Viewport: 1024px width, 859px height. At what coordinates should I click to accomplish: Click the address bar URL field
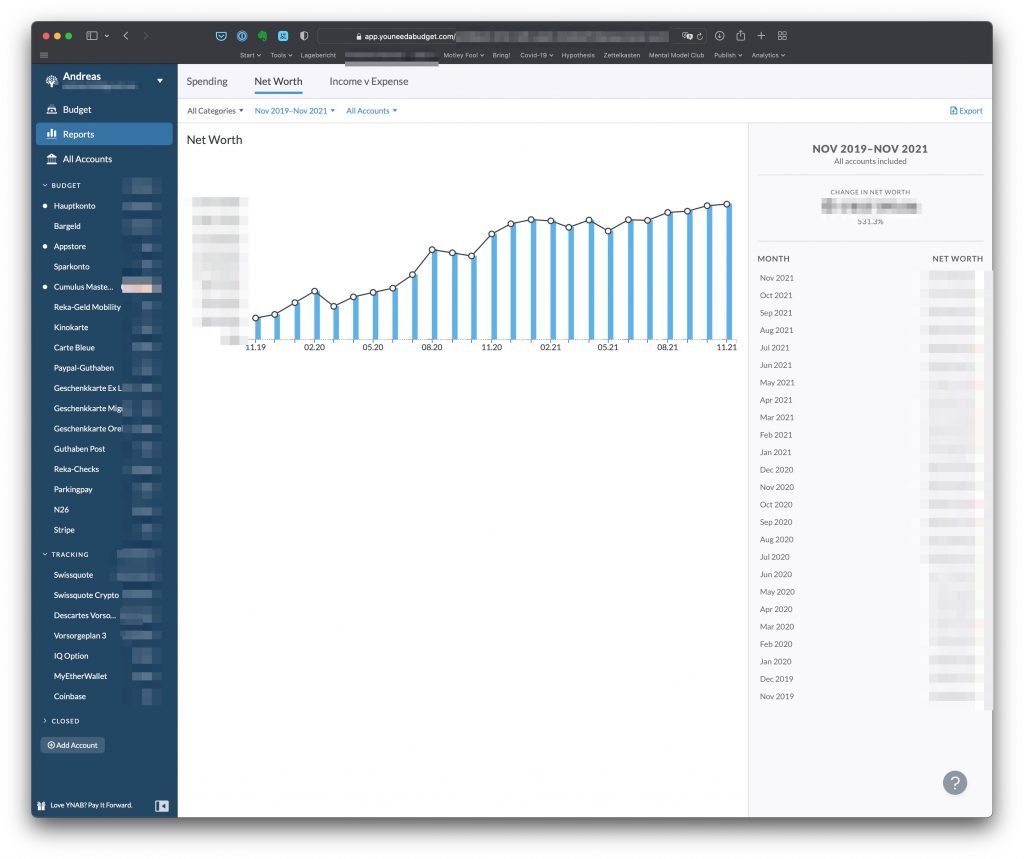pos(513,36)
